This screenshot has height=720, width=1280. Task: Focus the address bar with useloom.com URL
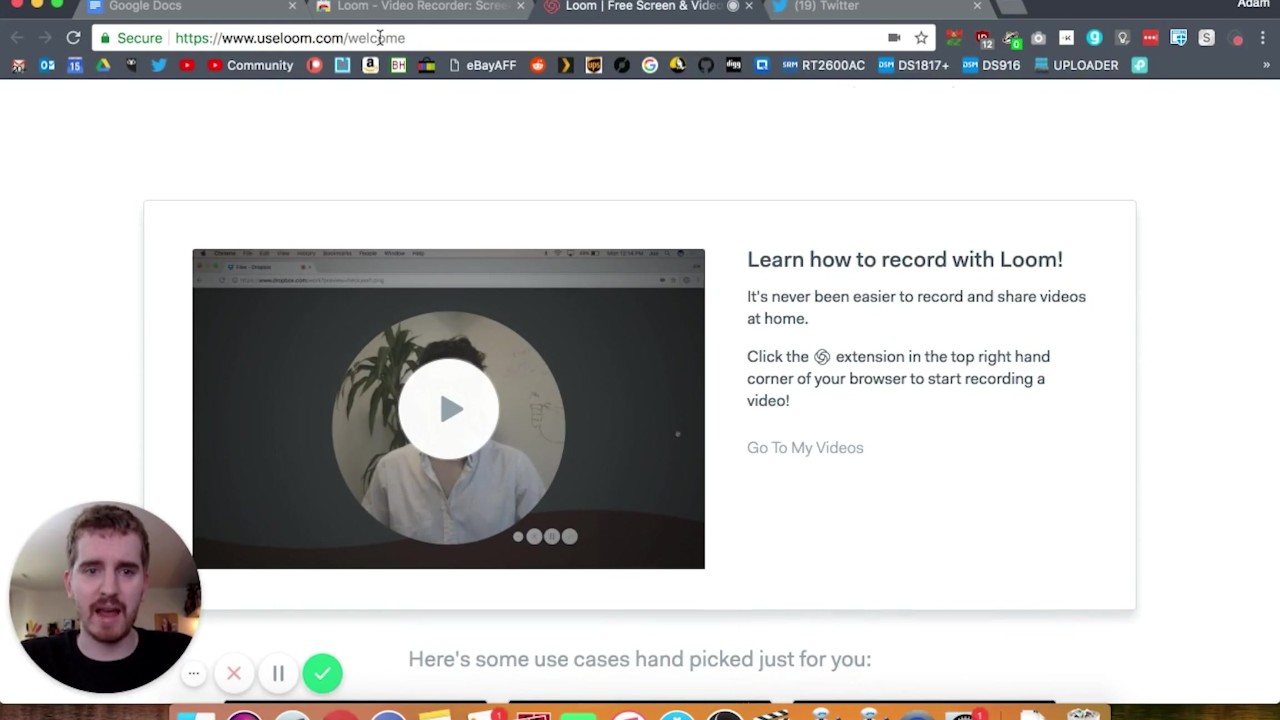point(514,38)
